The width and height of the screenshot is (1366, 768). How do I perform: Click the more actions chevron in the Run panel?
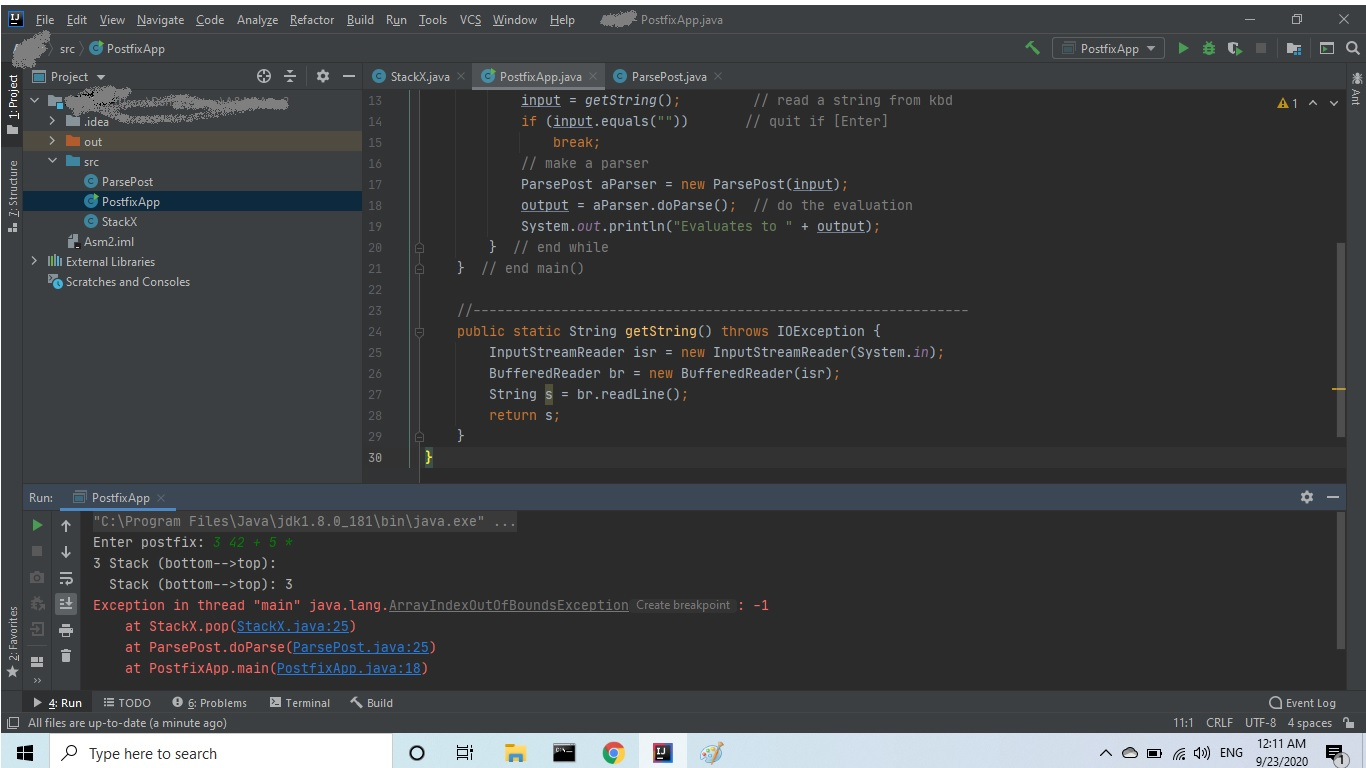tap(37, 682)
